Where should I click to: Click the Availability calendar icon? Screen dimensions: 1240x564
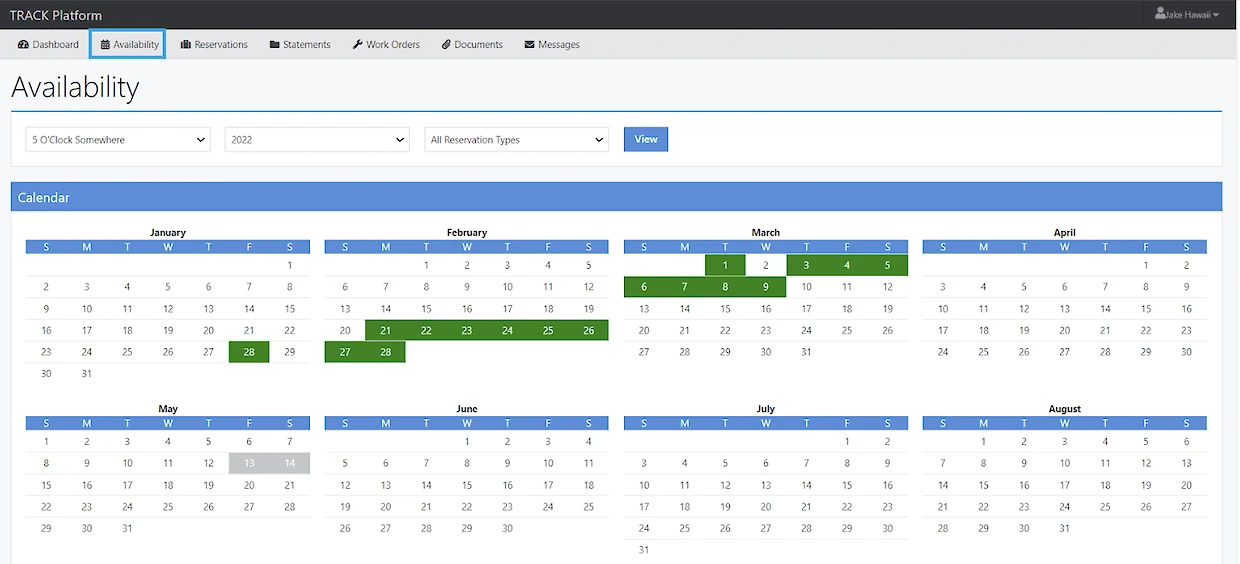[x=105, y=45]
